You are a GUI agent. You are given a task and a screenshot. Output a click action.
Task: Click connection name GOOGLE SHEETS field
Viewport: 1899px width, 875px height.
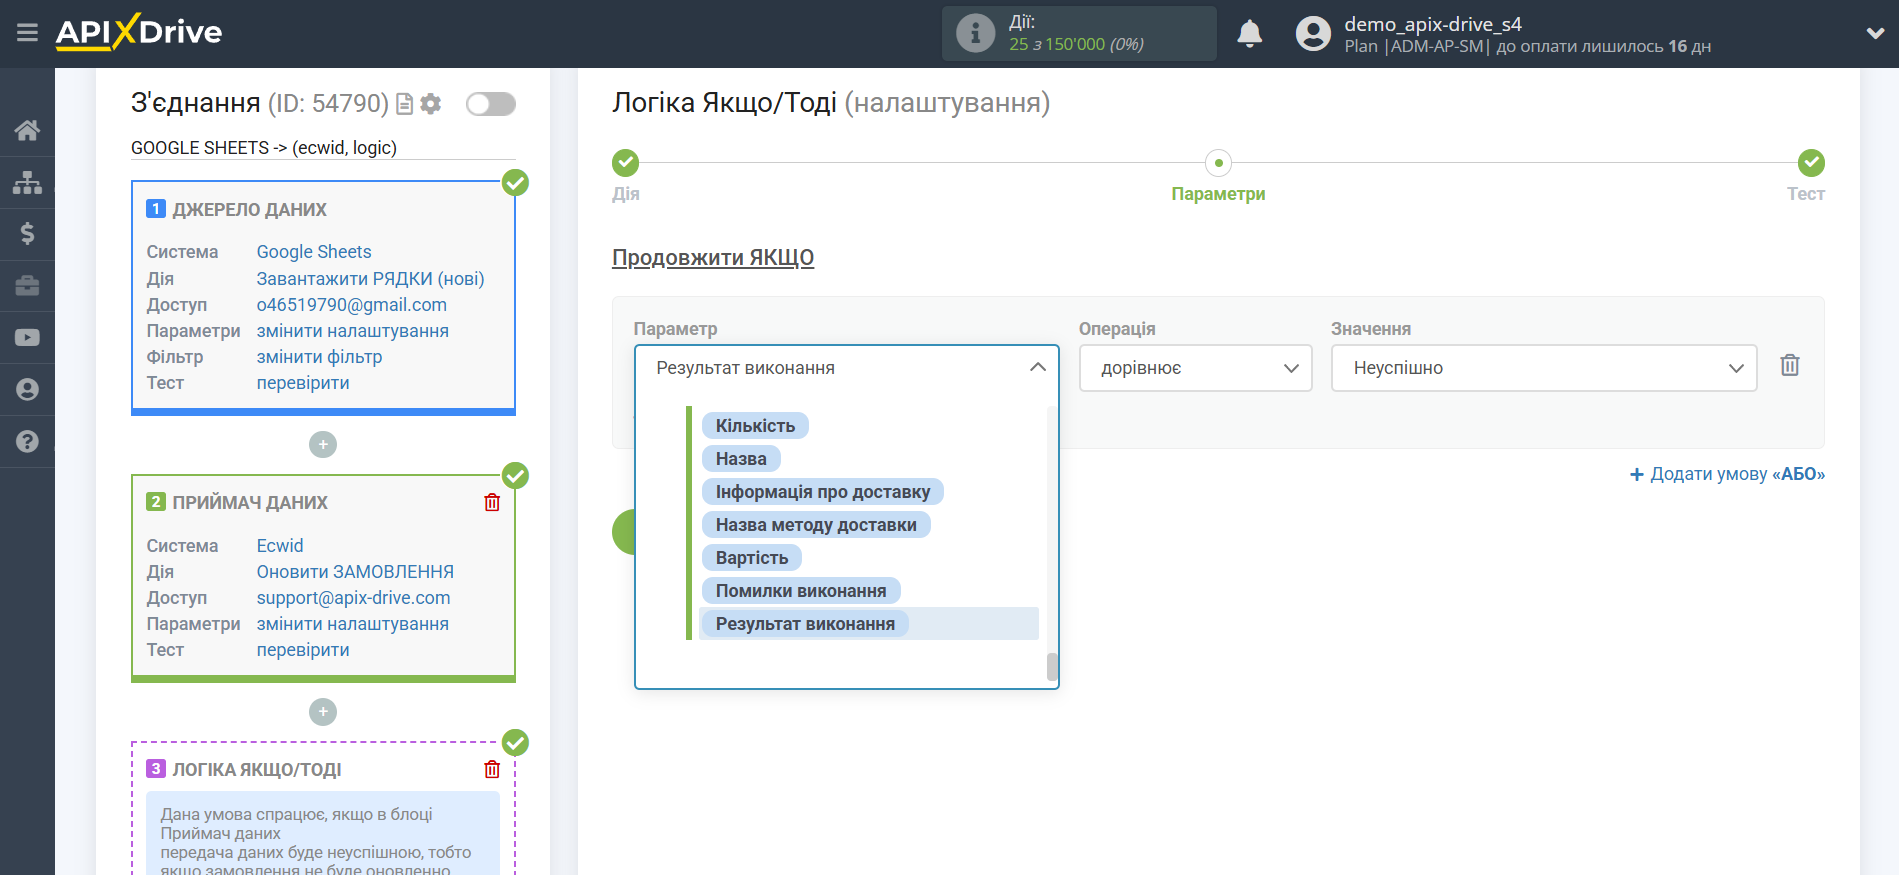tap(323, 148)
